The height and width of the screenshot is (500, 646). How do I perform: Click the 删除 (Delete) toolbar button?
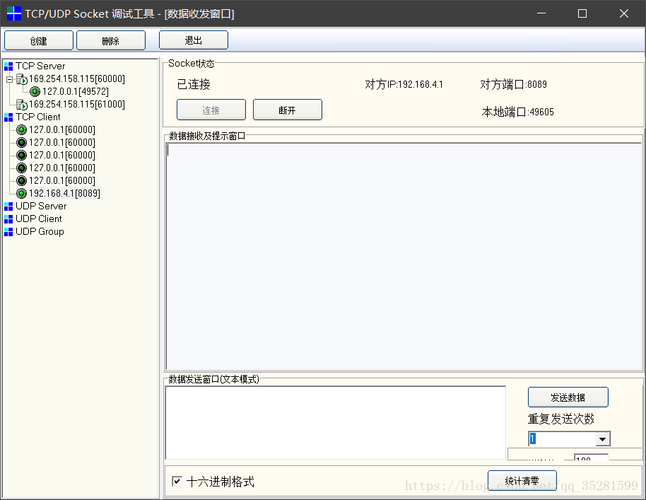point(111,40)
